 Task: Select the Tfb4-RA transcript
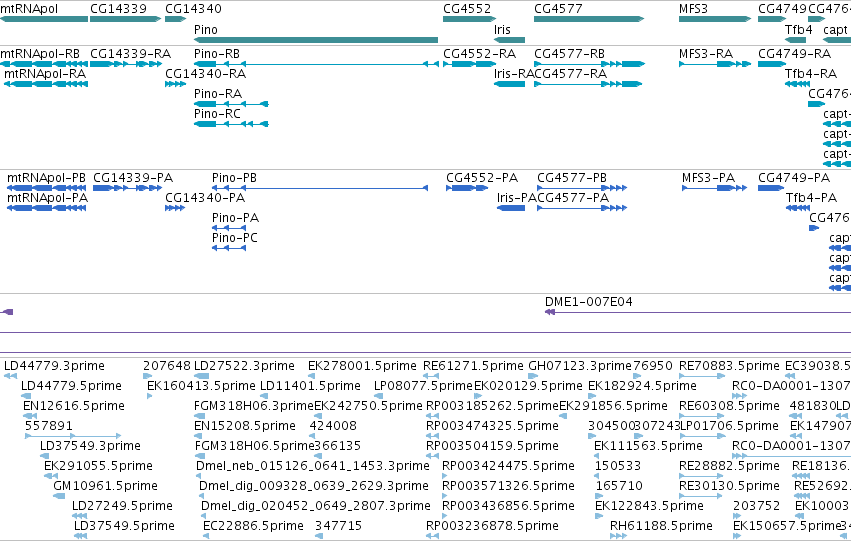tap(797, 84)
